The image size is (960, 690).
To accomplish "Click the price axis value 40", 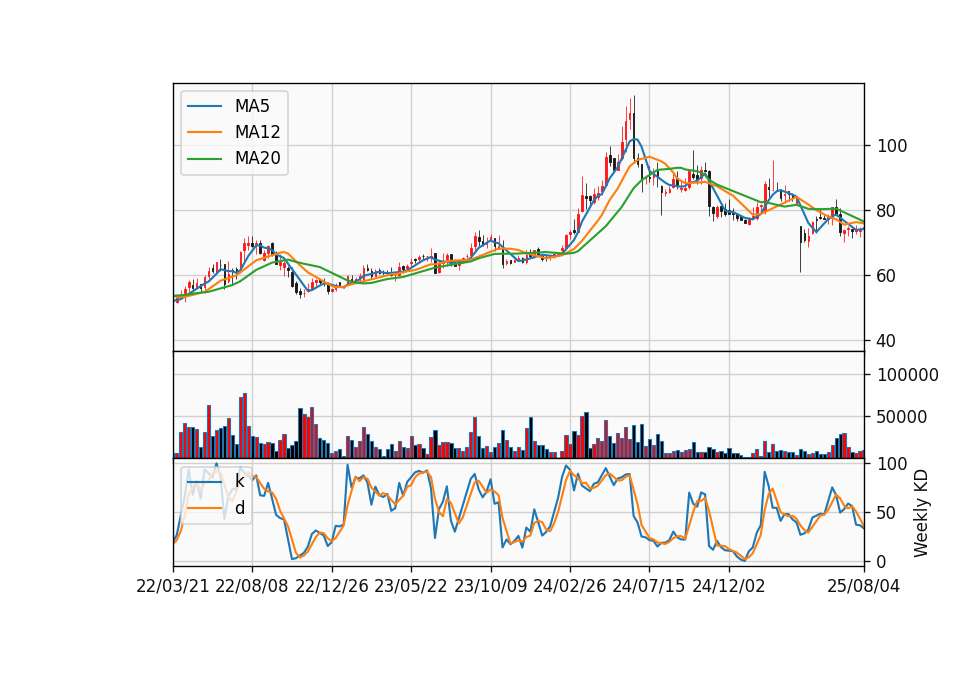I will pyautogui.click(x=887, y=341).
